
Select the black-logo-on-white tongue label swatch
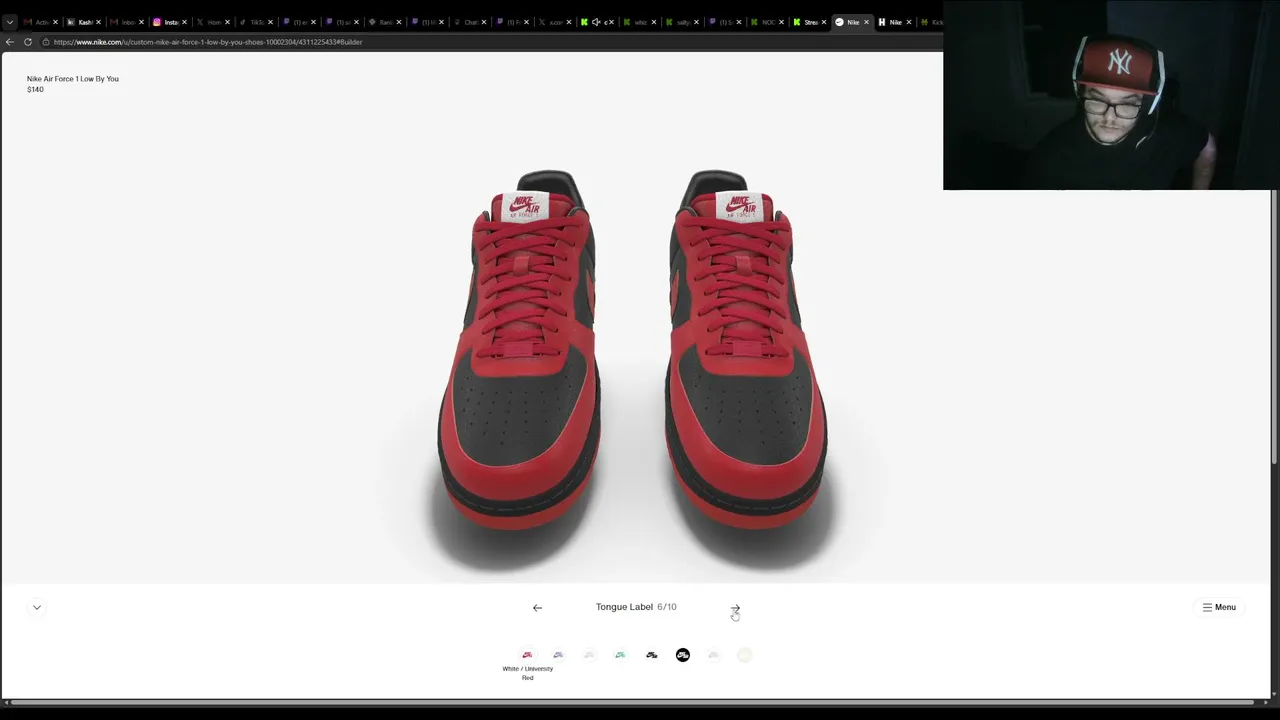click(651, 655)
